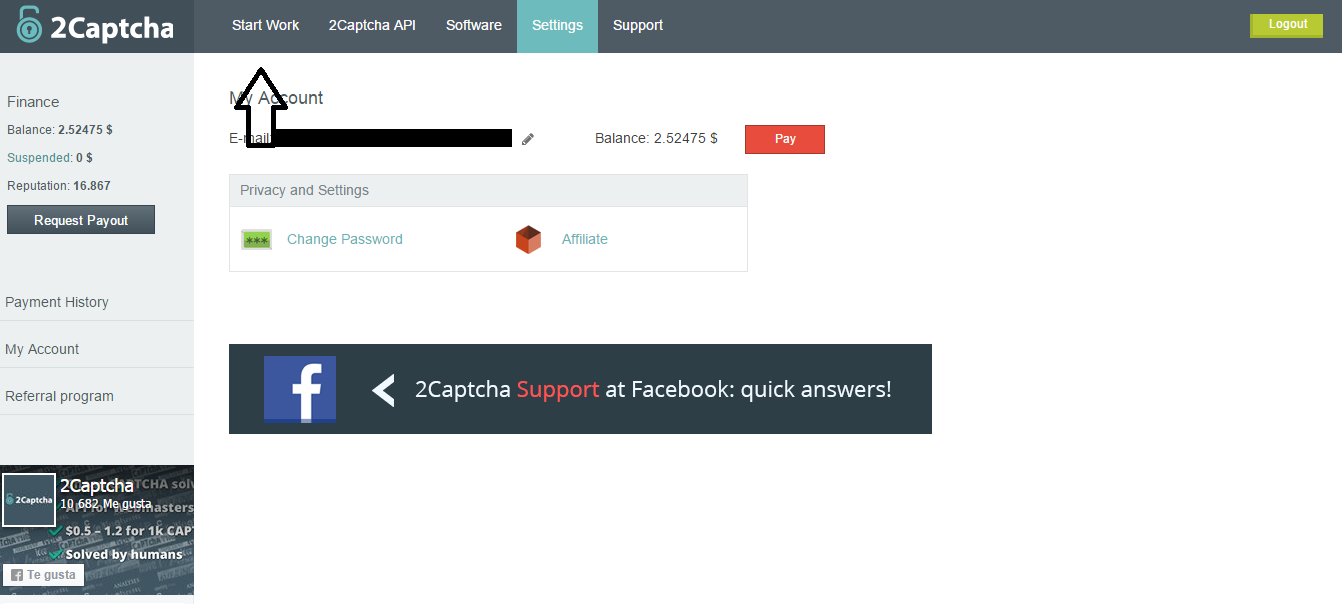Click the Finance heading in sidebar
This screenshot has height=604, width=1342.
coord(33,102)
